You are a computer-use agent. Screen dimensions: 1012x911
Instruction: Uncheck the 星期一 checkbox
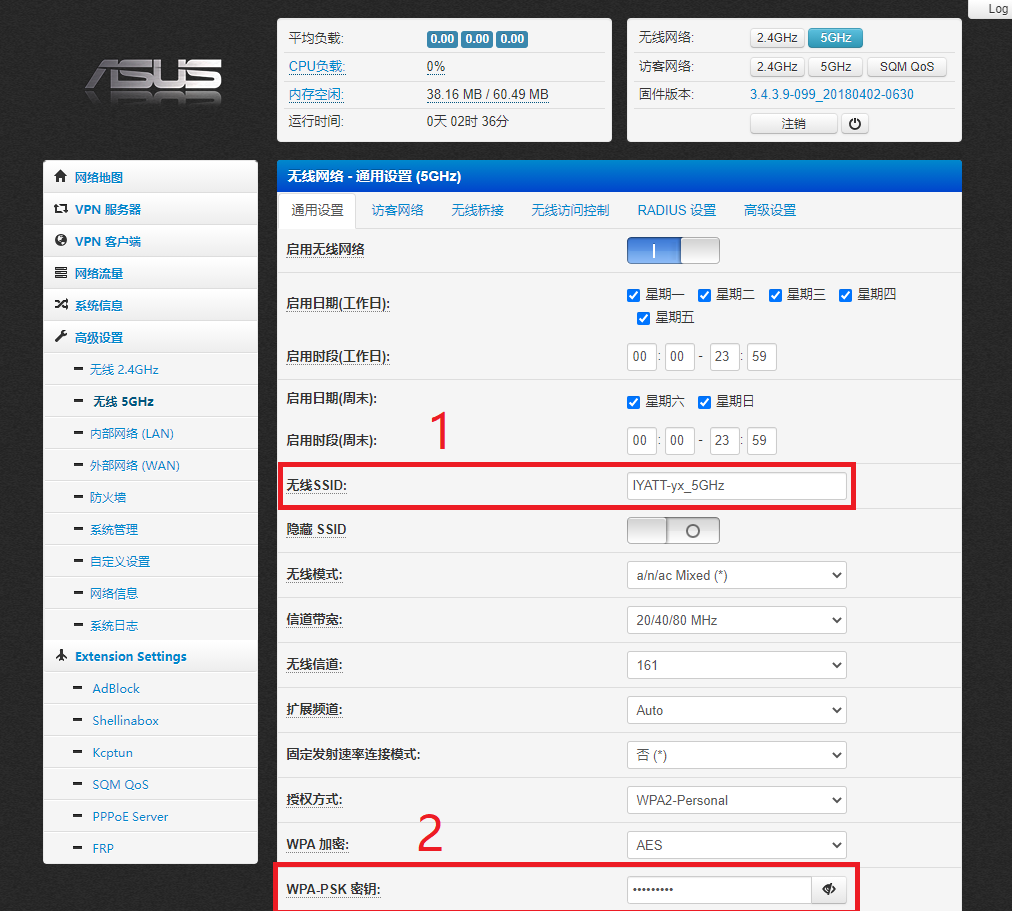point(633,295)
